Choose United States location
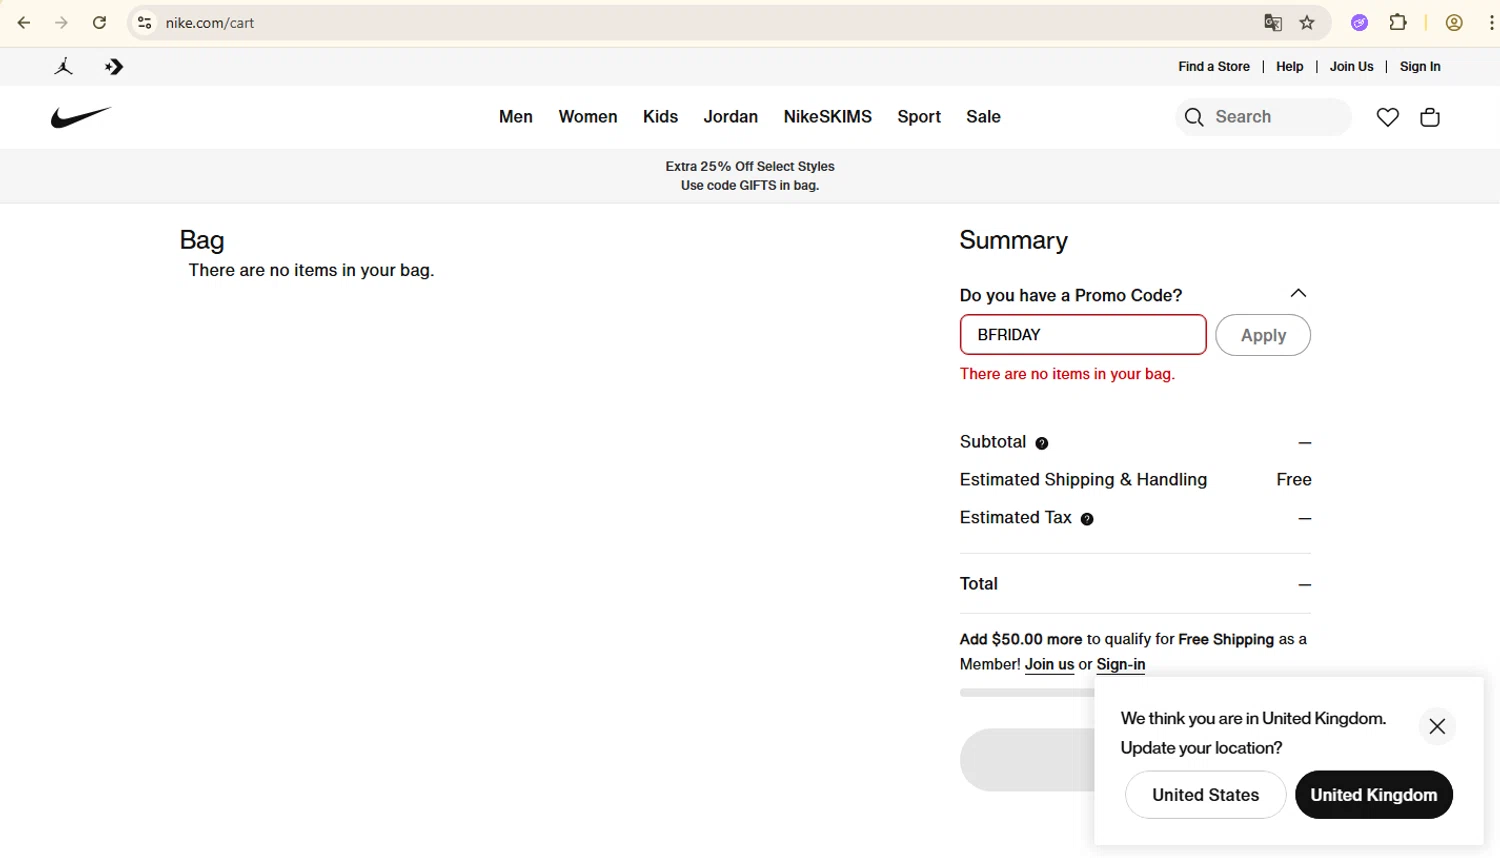The width and height of the screenshot is (1500, 858). tap(1205, 795)
